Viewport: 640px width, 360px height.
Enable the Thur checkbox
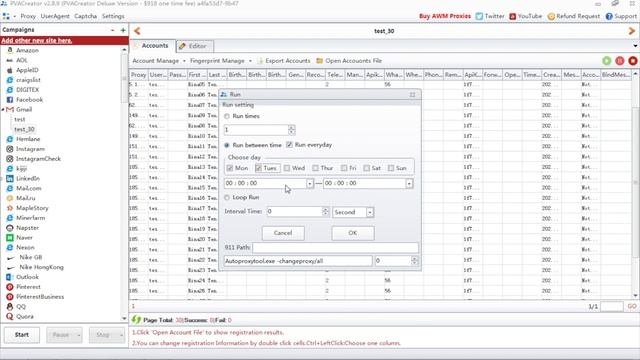pyautogui.click(x=316, y=168)
